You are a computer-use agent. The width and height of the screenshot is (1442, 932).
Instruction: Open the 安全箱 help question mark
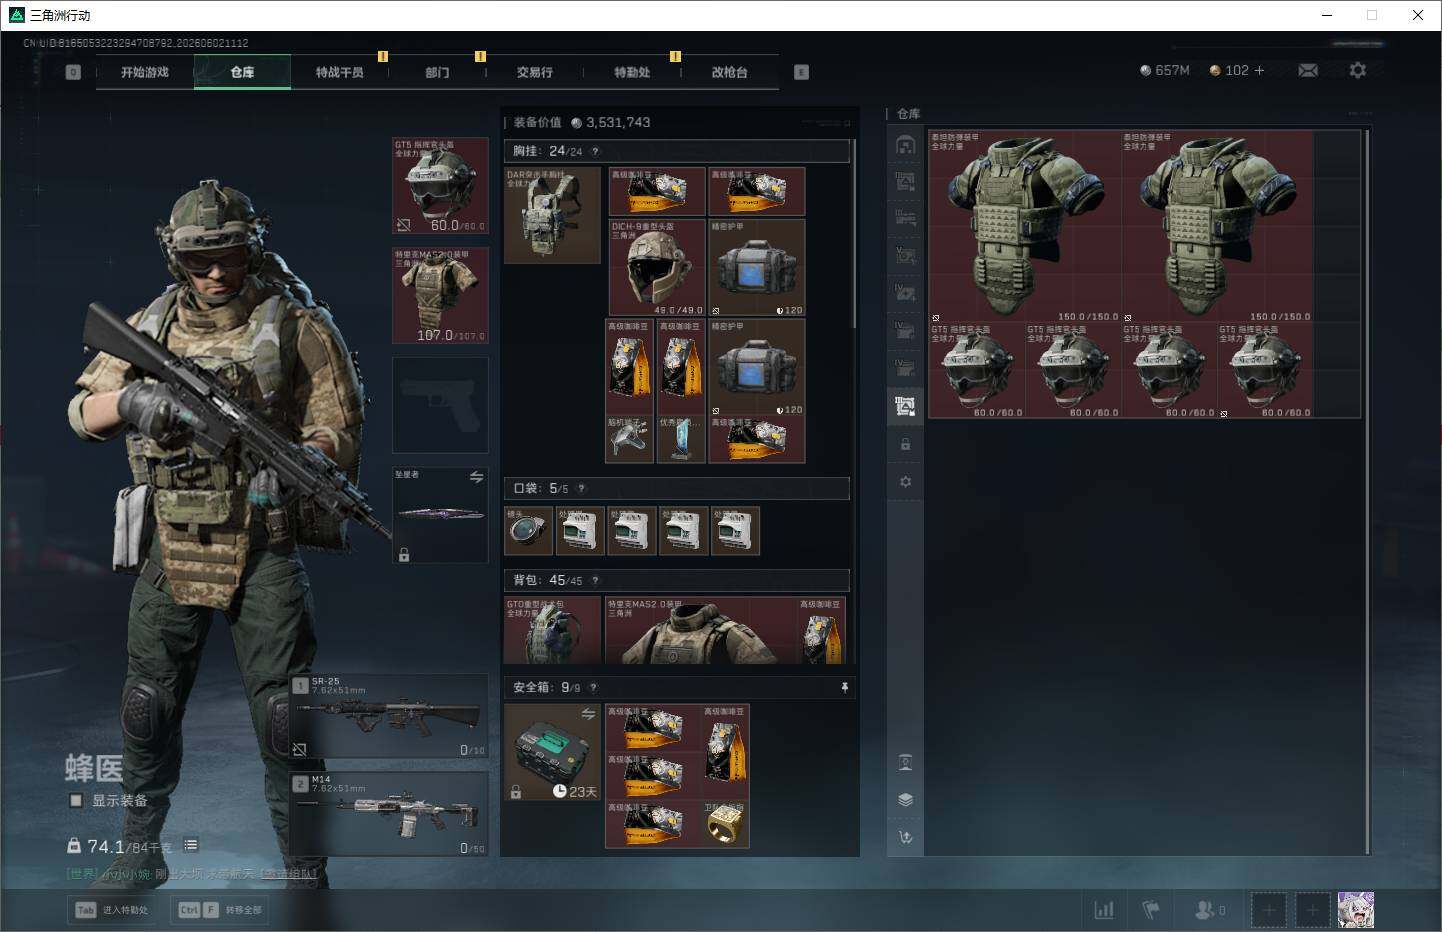[x=593, y=687]
